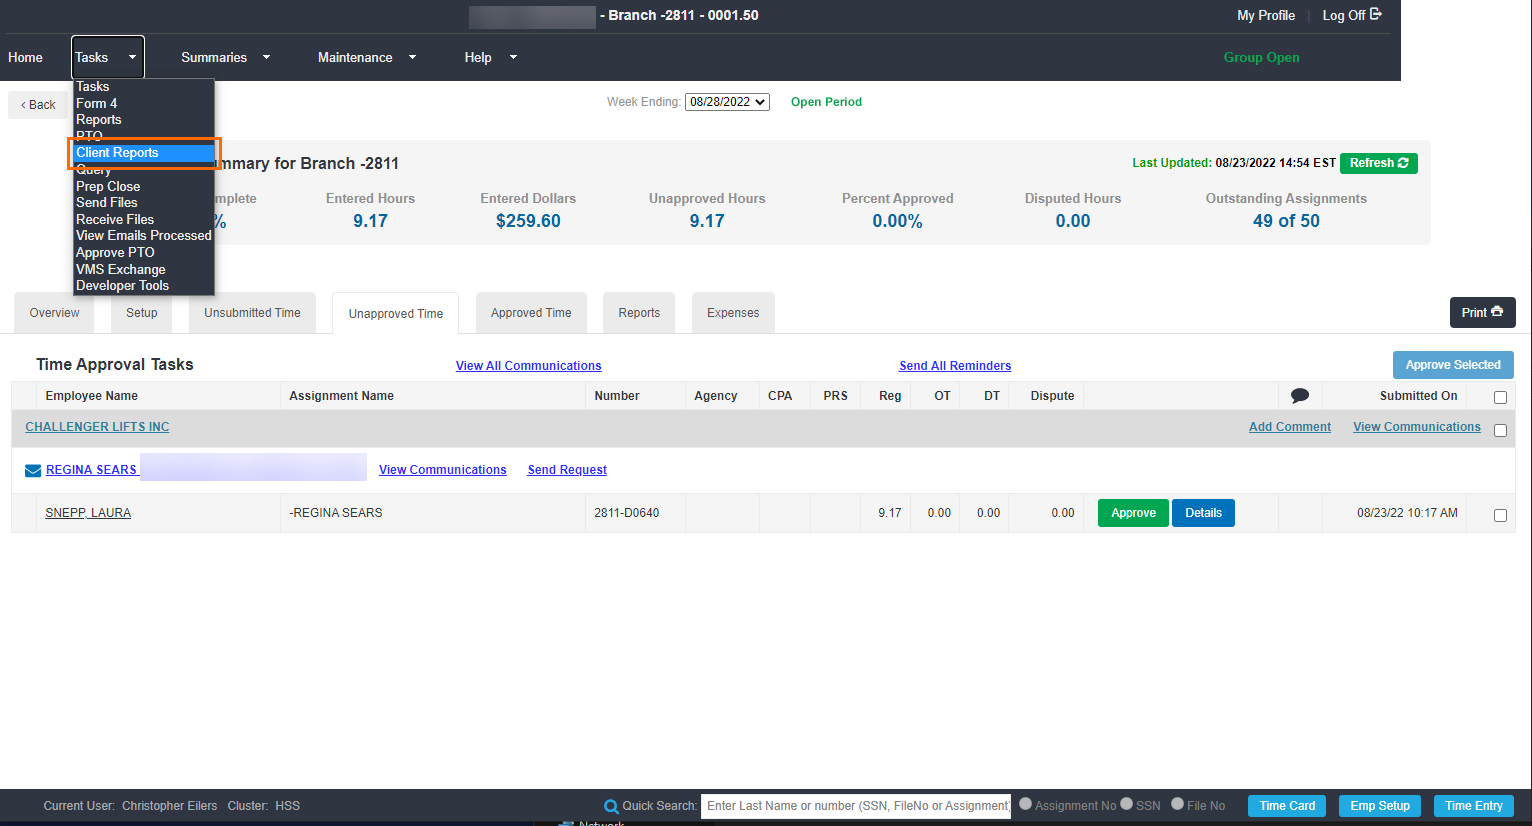Approve Laura Snepp's time entry
Viewport: 1532px width, 826px height.
pos(1132,513)
